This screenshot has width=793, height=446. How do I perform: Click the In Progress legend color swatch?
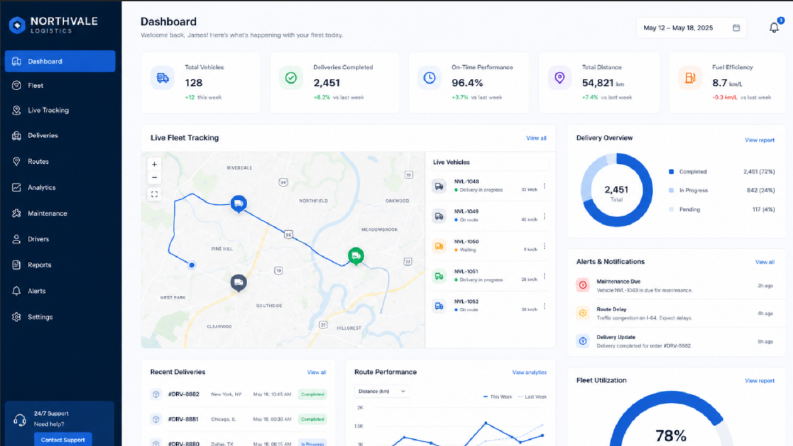(x=671, y=190)
